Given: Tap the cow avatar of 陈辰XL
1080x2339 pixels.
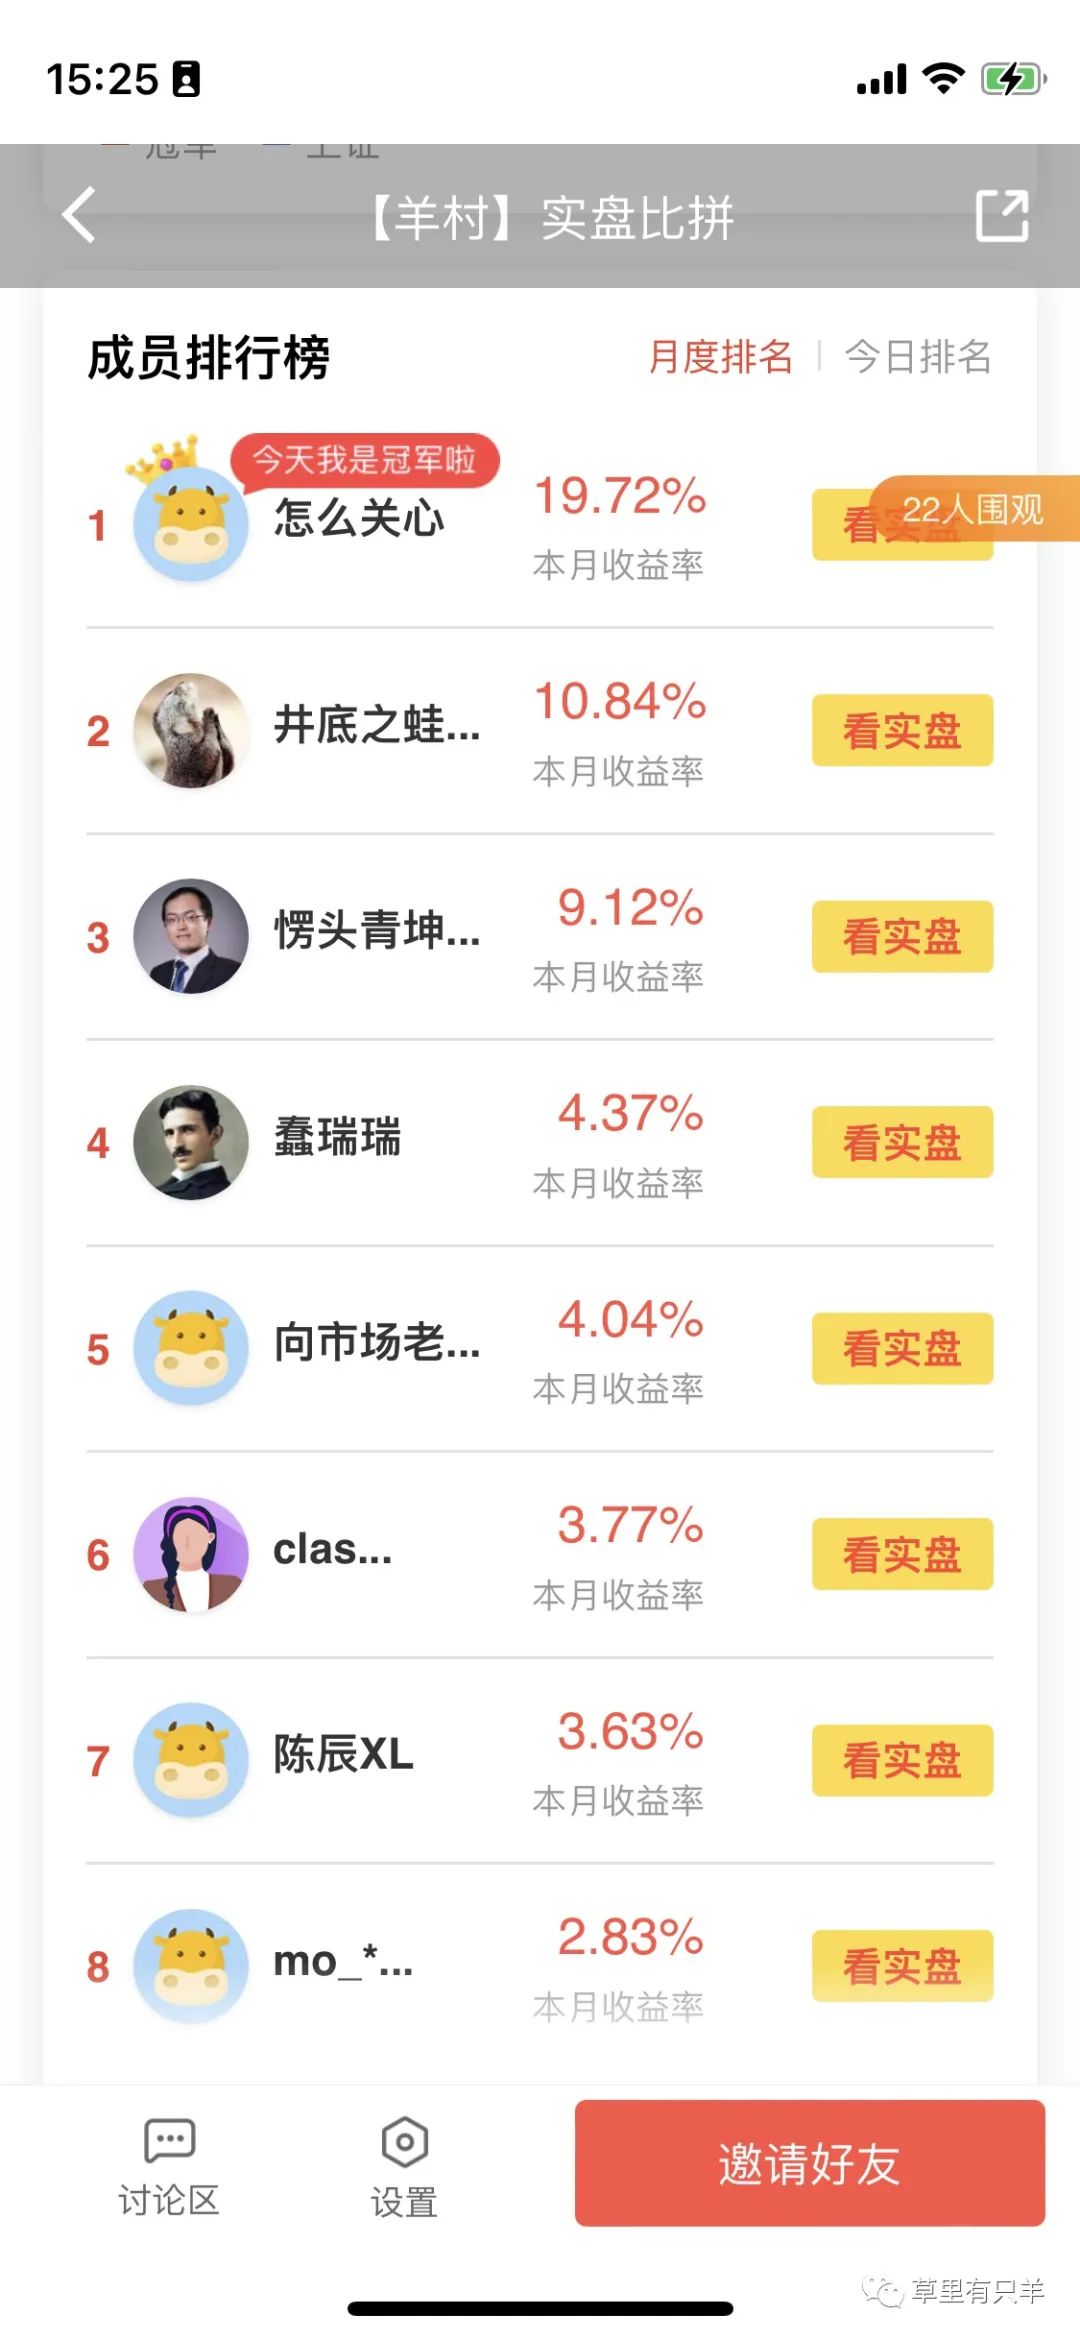Looking at the screenshot, I should (190, 1759).
